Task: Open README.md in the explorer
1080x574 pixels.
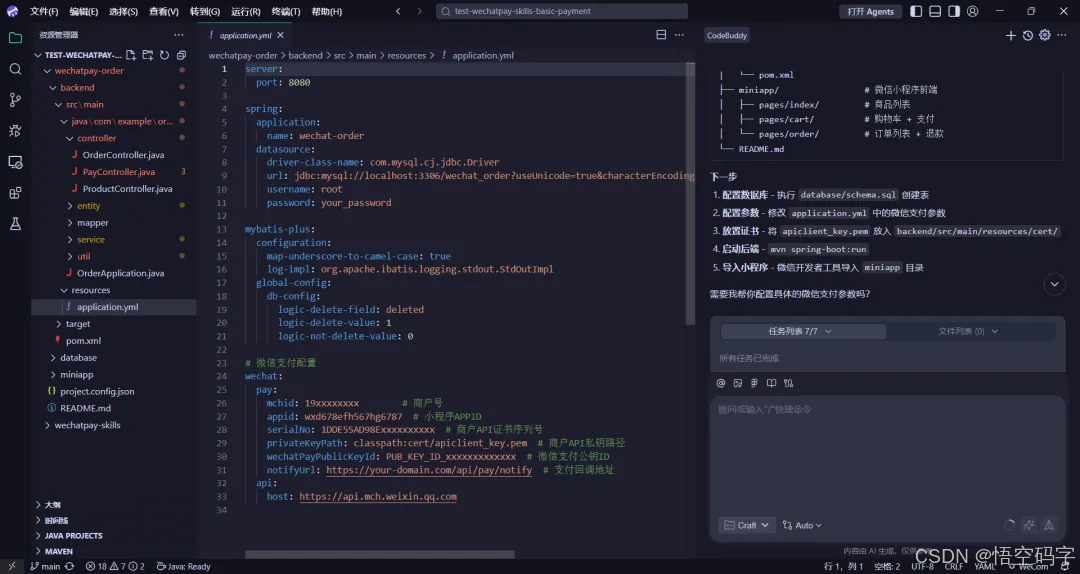Action: pyautogui.click(x=85, y=408)
